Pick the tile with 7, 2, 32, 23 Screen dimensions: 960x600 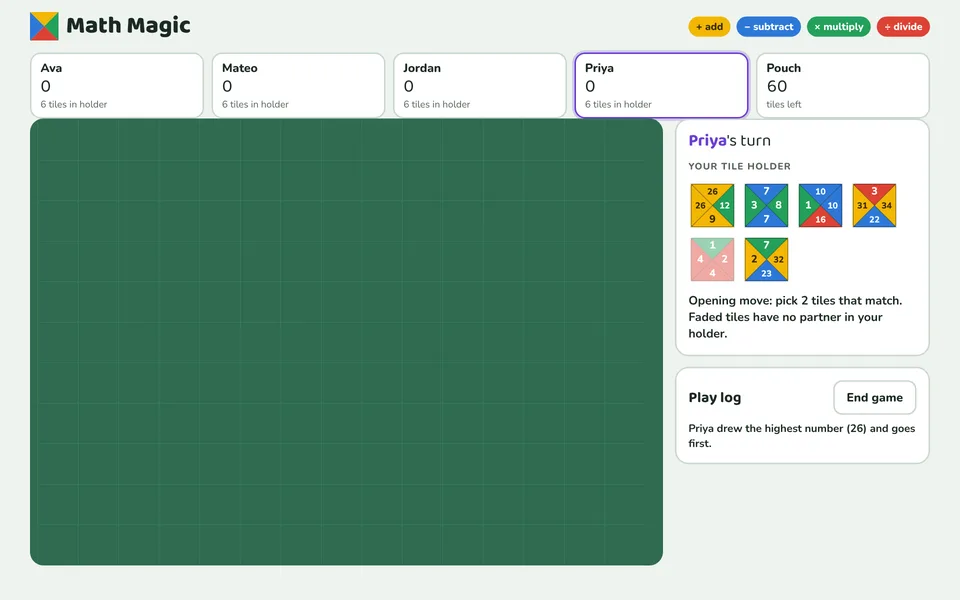(x=766, y=259)
